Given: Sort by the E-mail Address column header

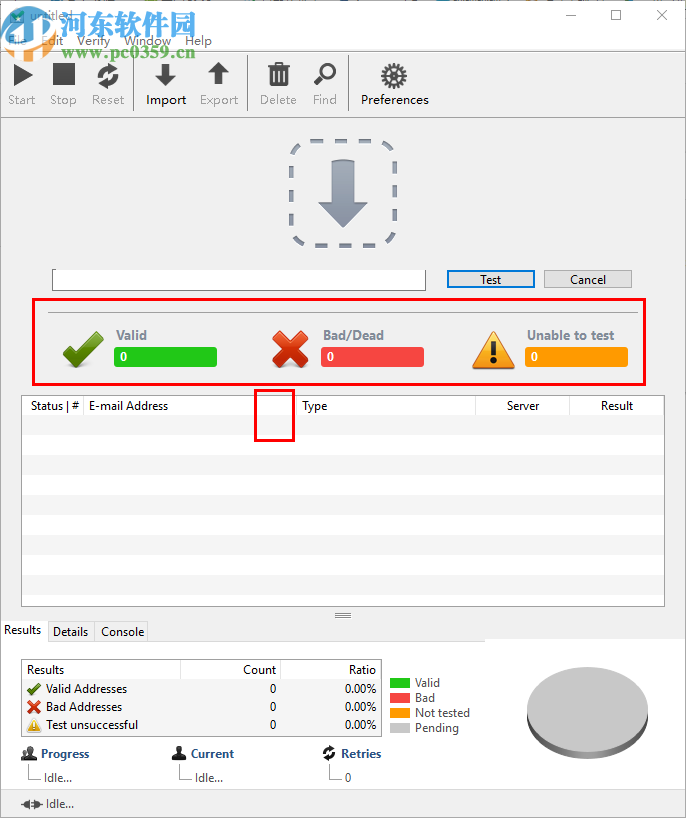Looking at the screenshot, I should coord(190,406).
